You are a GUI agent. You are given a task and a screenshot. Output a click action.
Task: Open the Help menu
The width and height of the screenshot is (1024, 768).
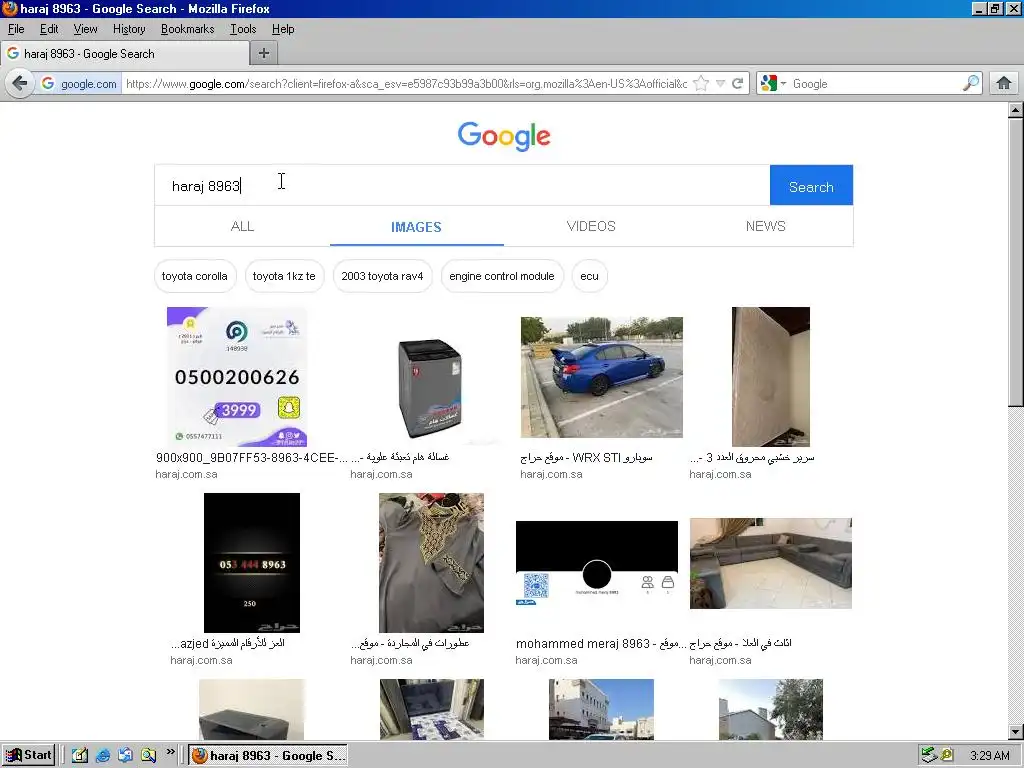[283, 29]
